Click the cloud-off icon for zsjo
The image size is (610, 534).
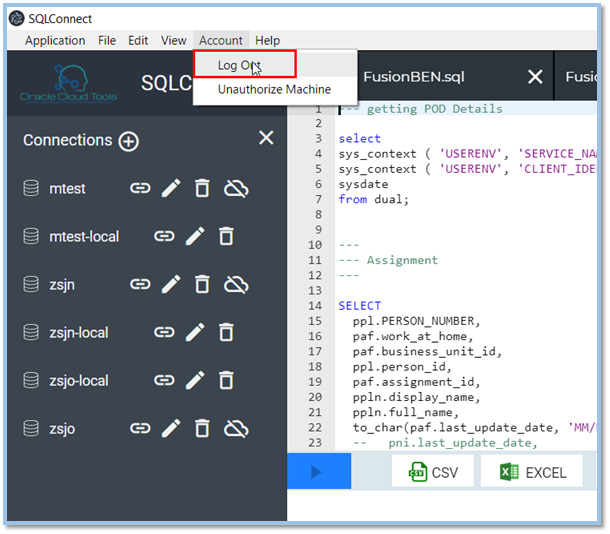pyautogui.click(x=236, y=429)
